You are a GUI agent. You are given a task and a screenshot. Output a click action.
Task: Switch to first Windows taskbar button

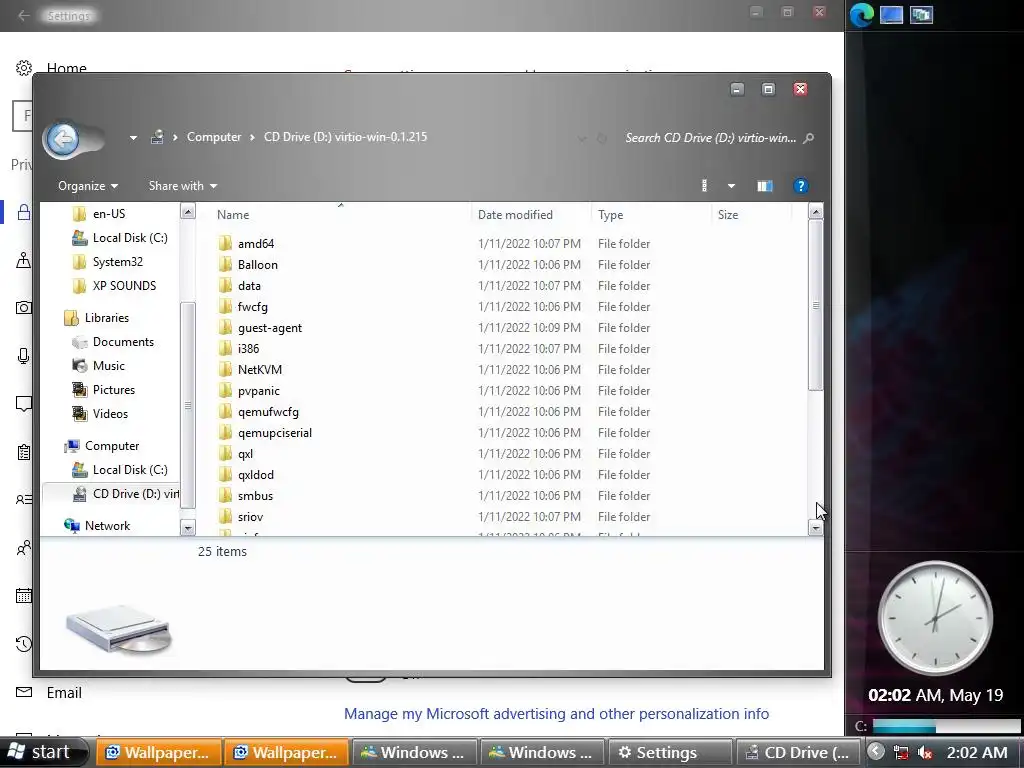414,752
